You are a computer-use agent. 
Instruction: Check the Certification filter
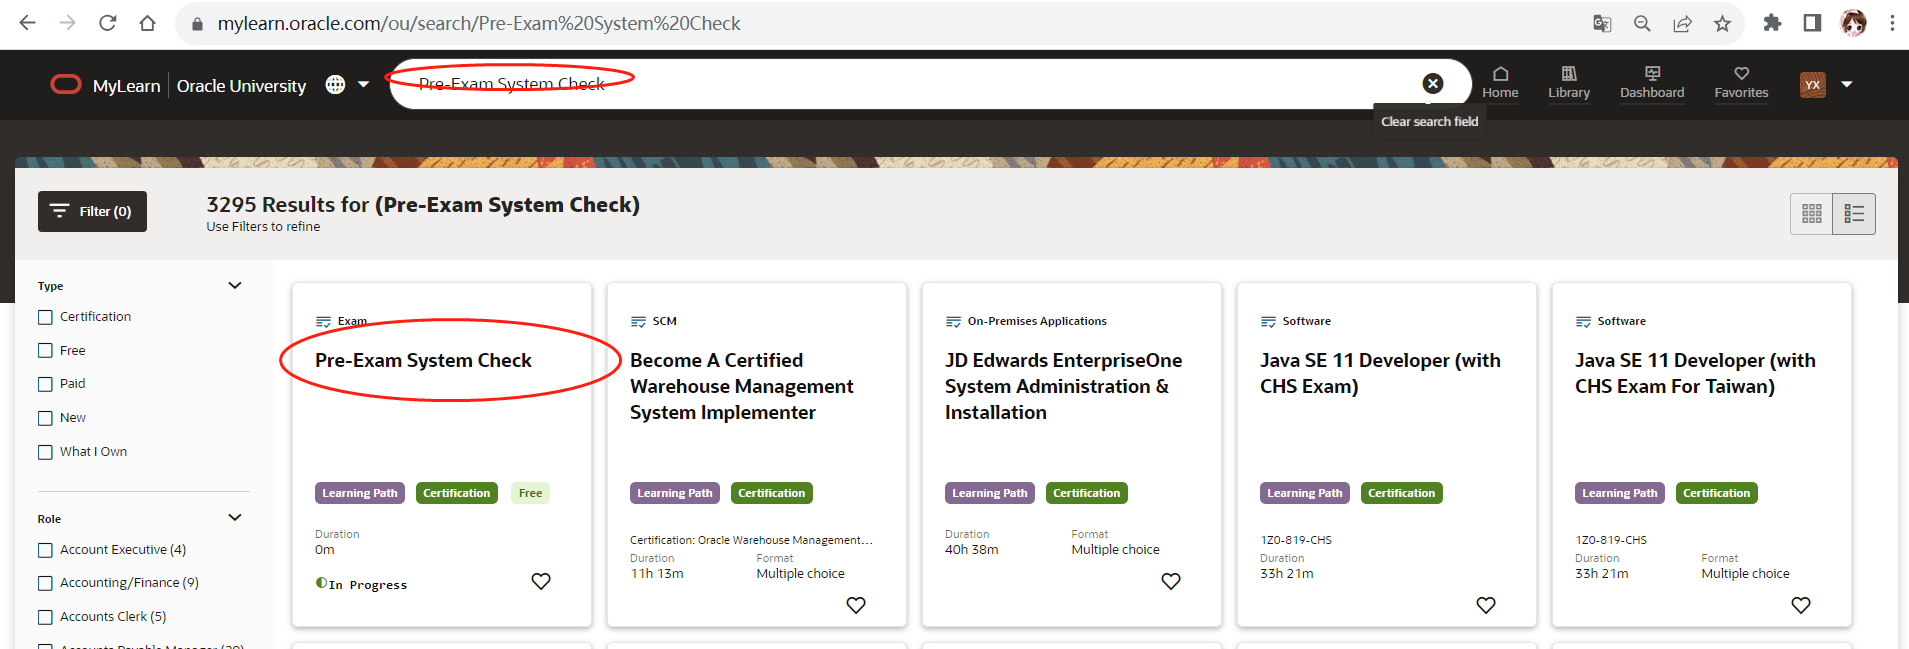tap(45, 317)
